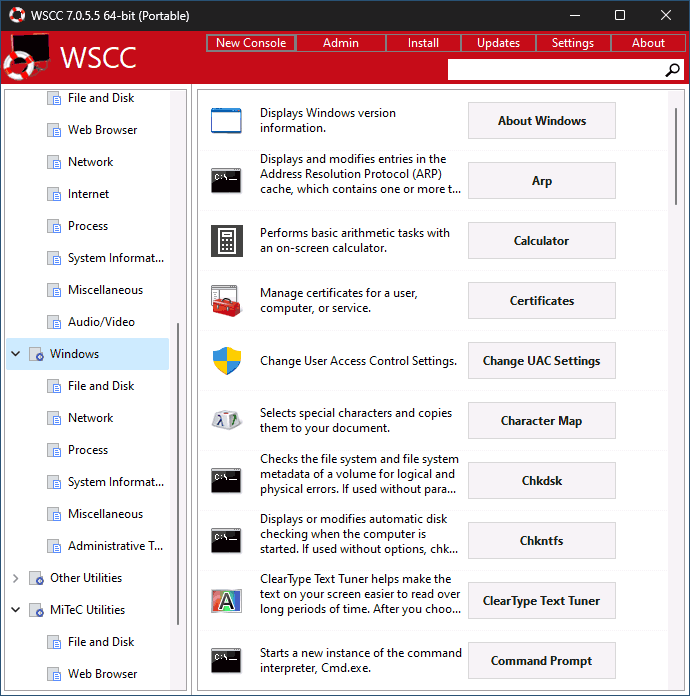The width and height of the screenshot is (690, 696).
Task: Click the Arp console icon
Action: (x=226, y=181)
